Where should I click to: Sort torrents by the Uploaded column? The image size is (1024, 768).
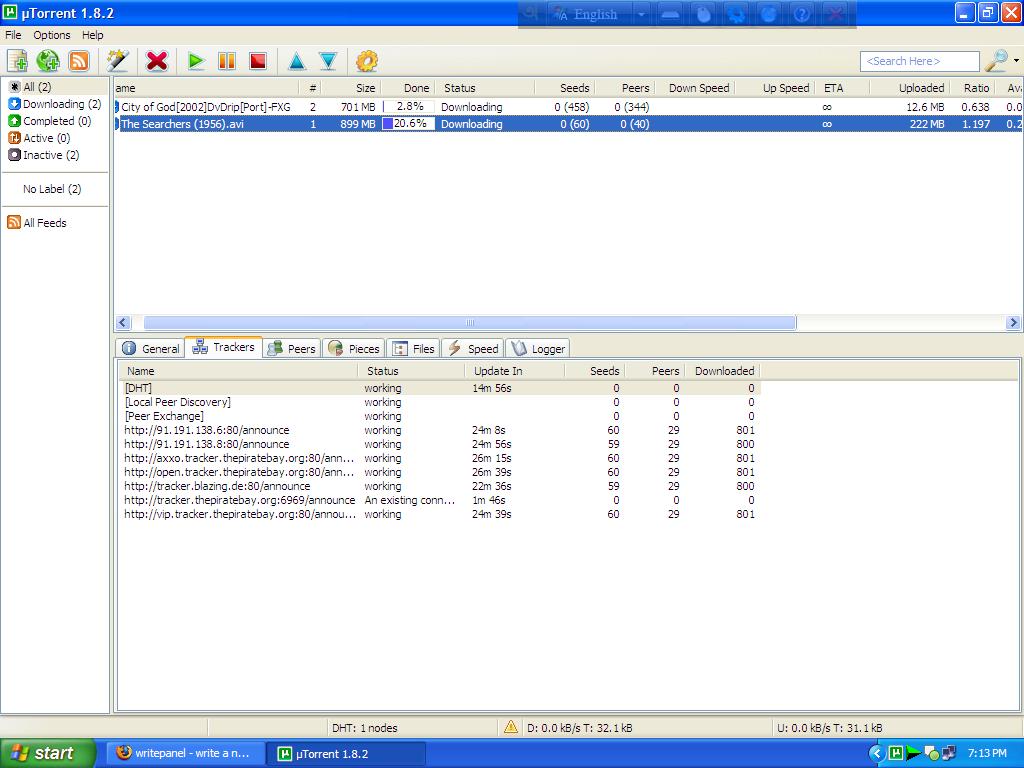tap(910, 88)
